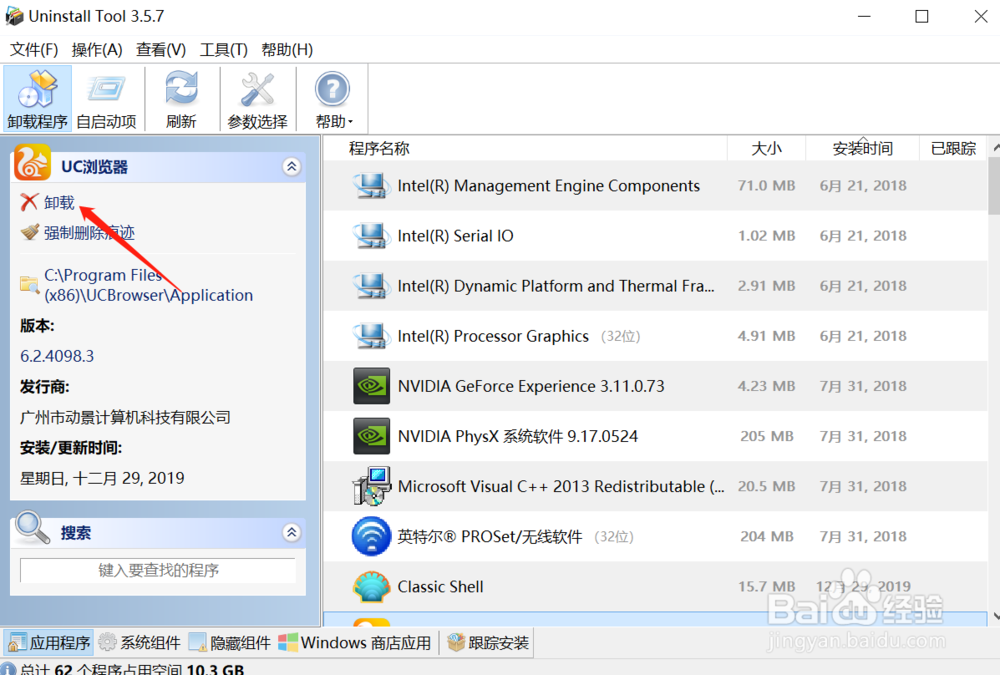Select row text NVIDIA GeForce Experience 3.11.0.73
1000x675 pixels.
(531, 386)
